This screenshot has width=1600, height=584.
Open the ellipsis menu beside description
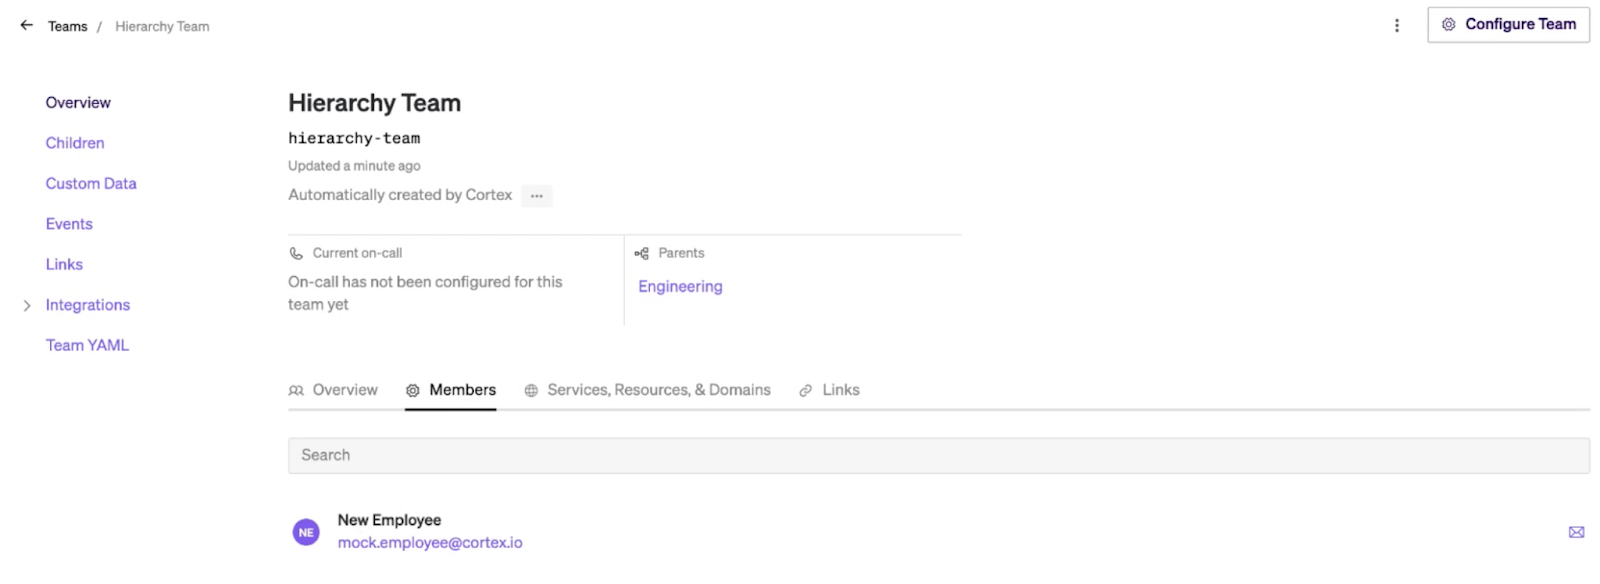click(537, 196)
